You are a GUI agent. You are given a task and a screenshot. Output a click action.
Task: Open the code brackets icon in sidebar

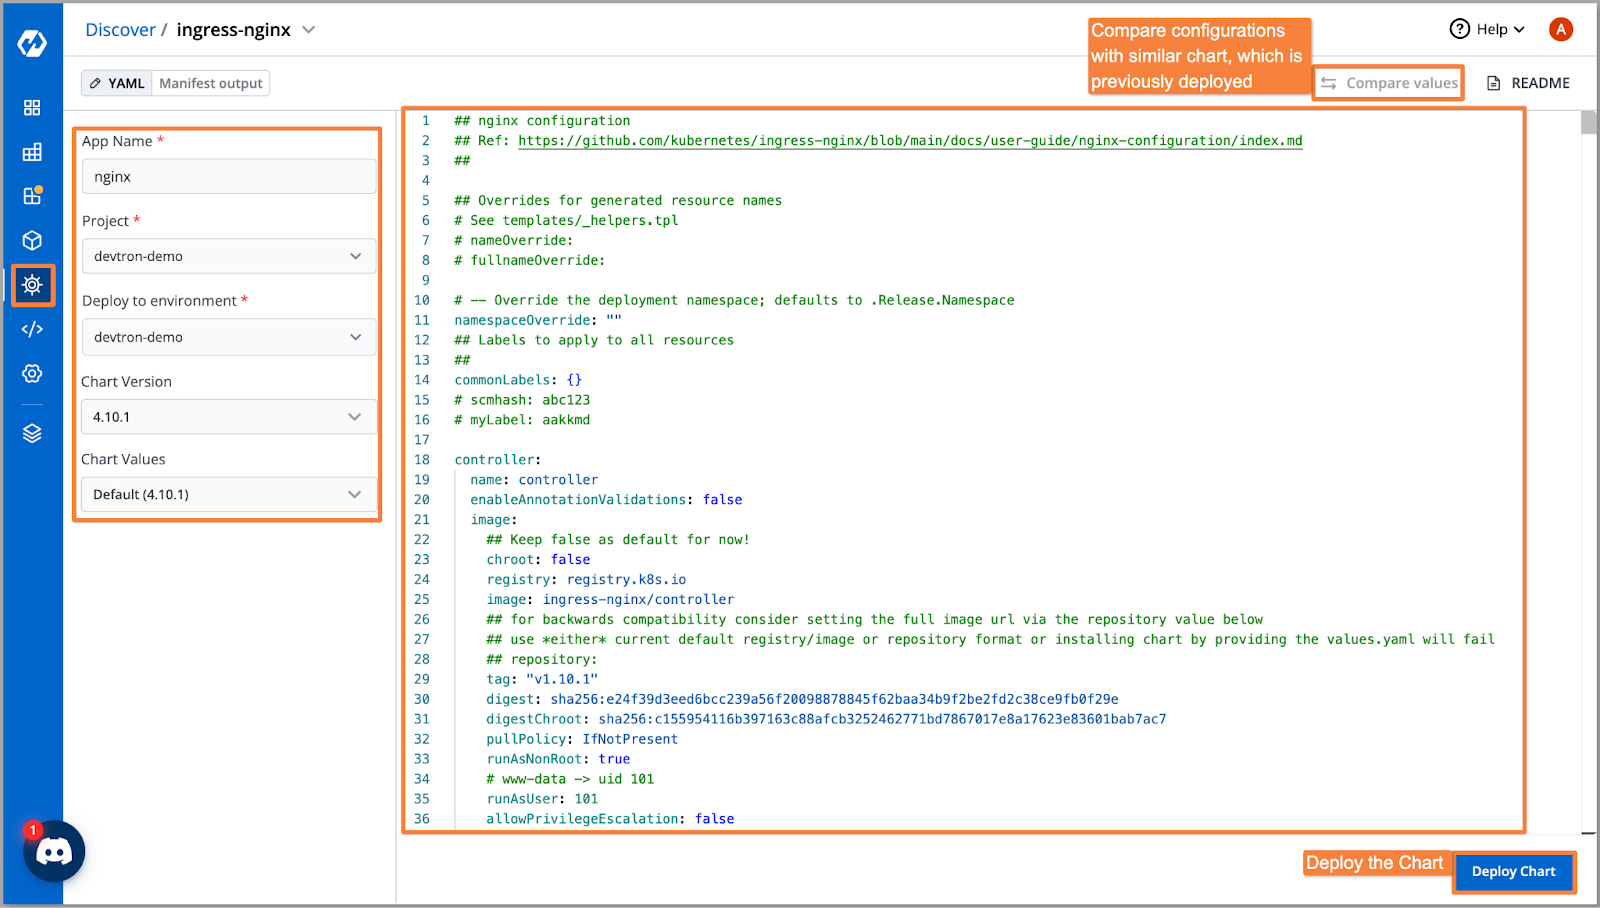coord(32,329)
